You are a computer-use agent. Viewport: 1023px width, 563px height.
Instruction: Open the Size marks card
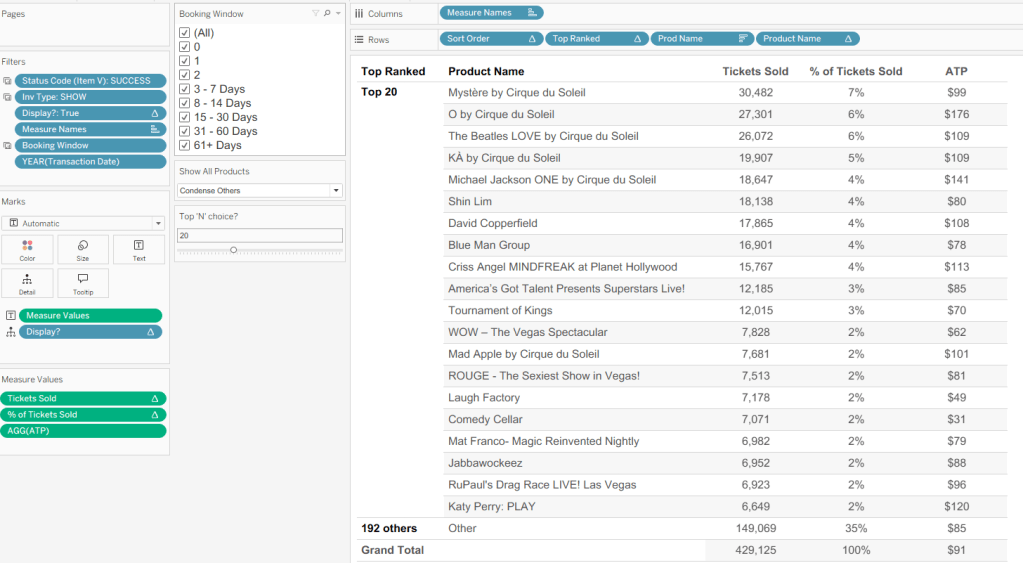83,250
